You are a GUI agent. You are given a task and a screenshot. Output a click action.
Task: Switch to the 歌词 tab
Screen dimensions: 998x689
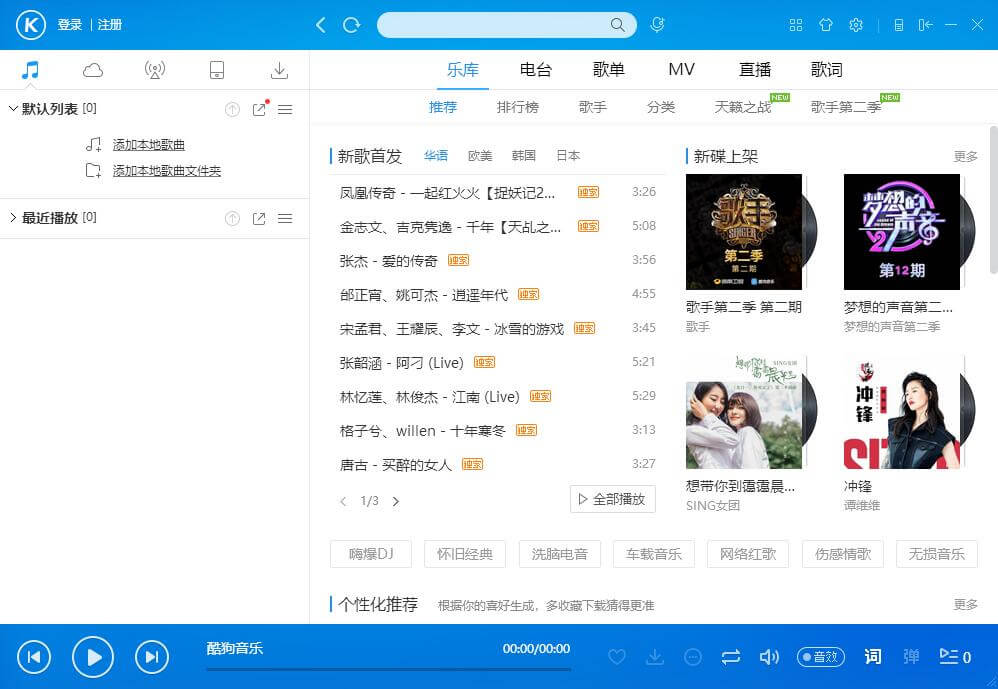(827, 69)
